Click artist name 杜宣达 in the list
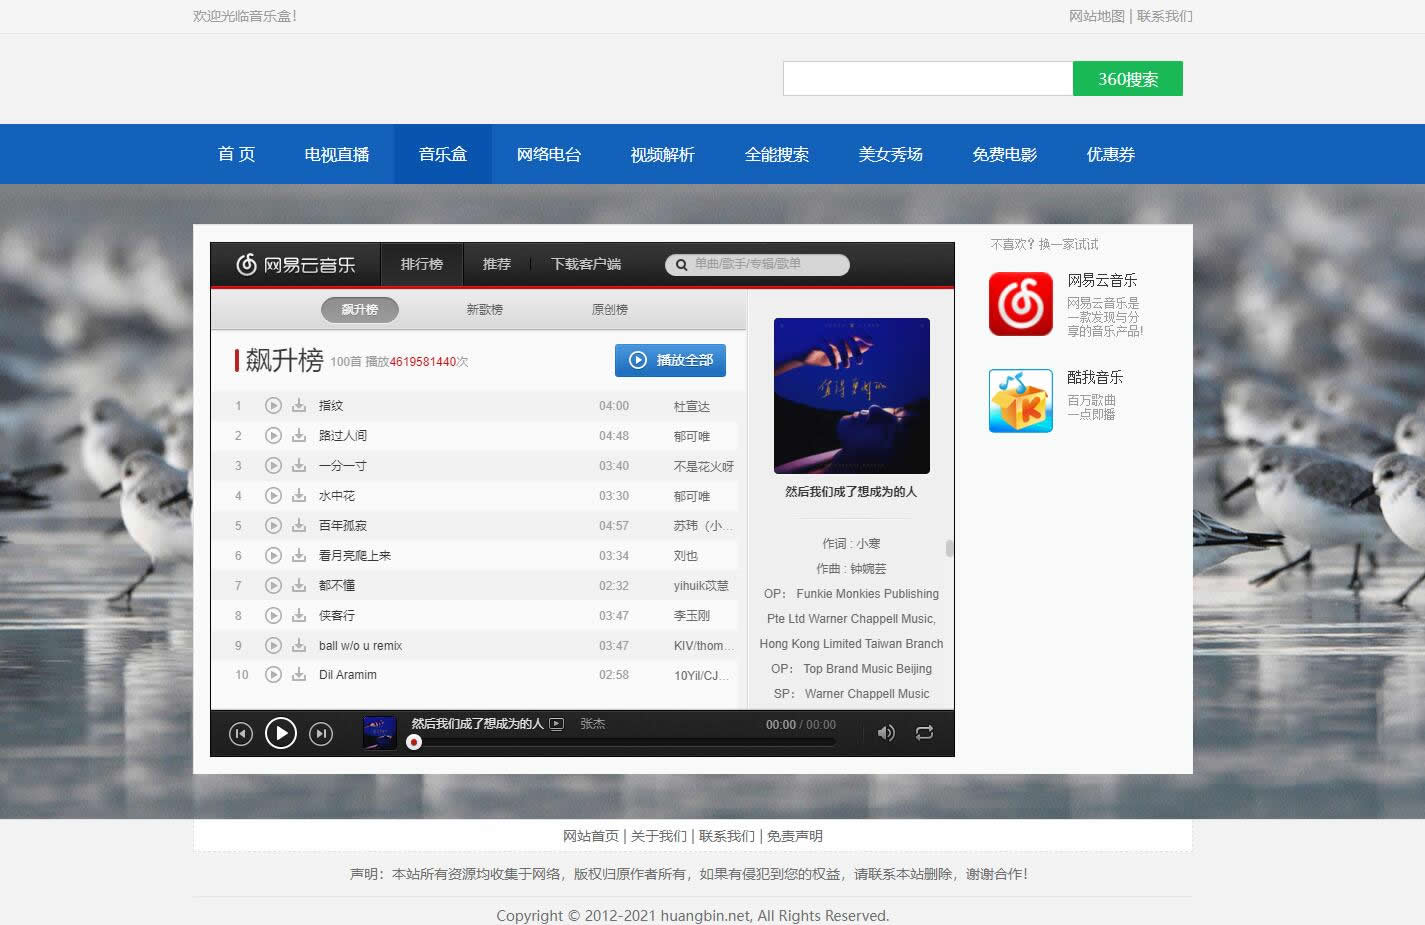 (x=692, y=406)
